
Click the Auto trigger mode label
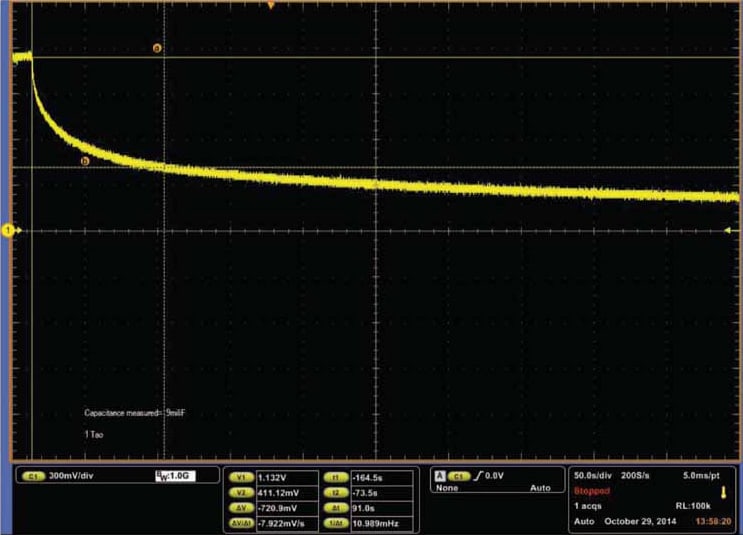[x=540, y=488]
